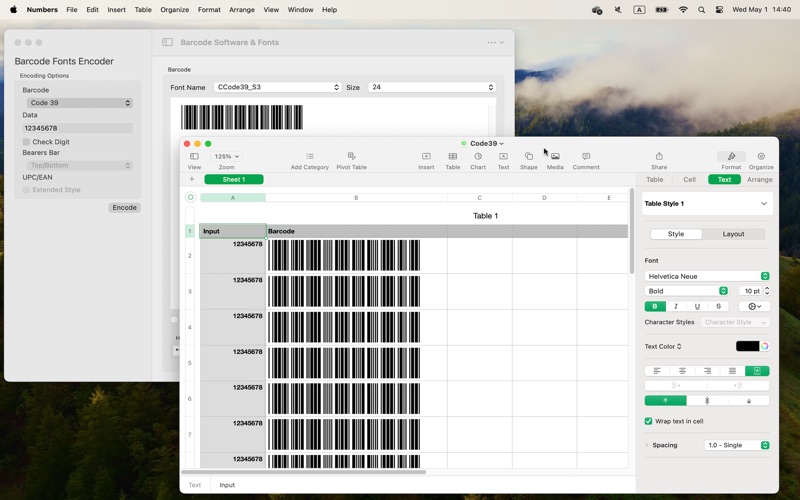The image size is (800, 500).
Task: Click the Share toolbar icon
Action: pos(659,156)
